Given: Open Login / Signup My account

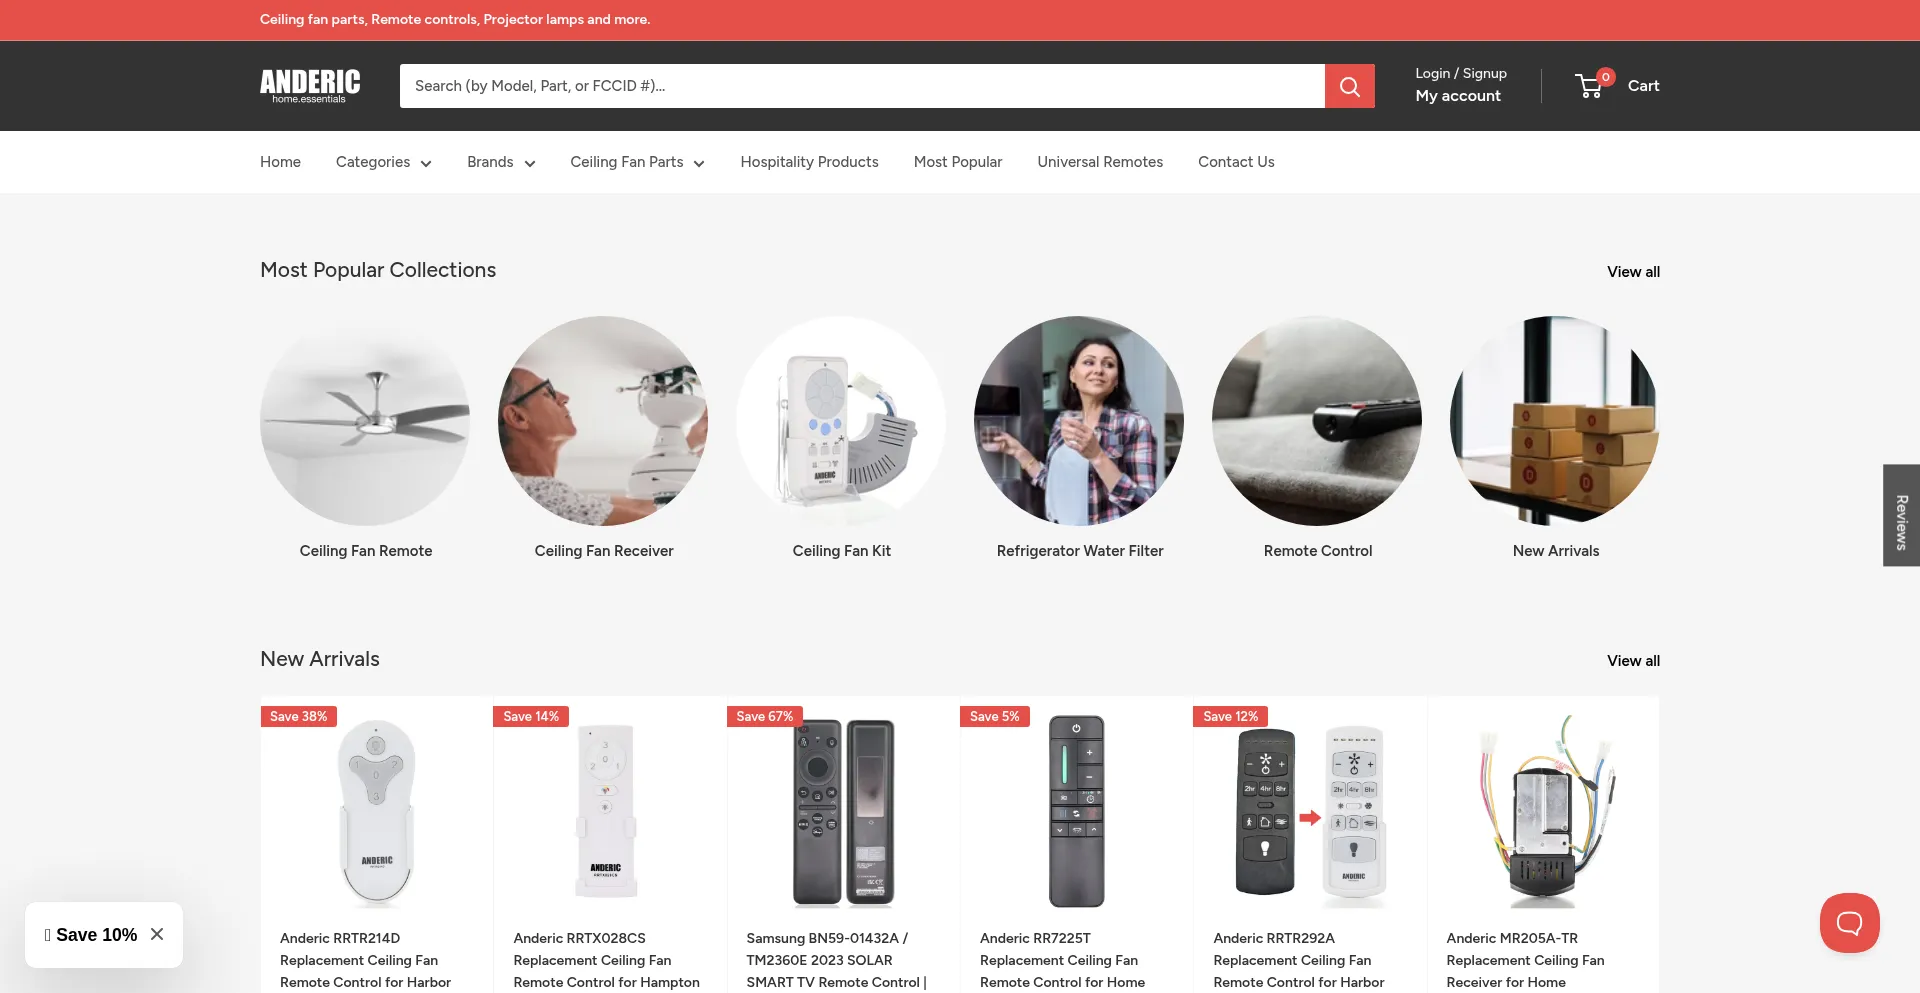Looking at the screenshot, I should point(1461,85).
